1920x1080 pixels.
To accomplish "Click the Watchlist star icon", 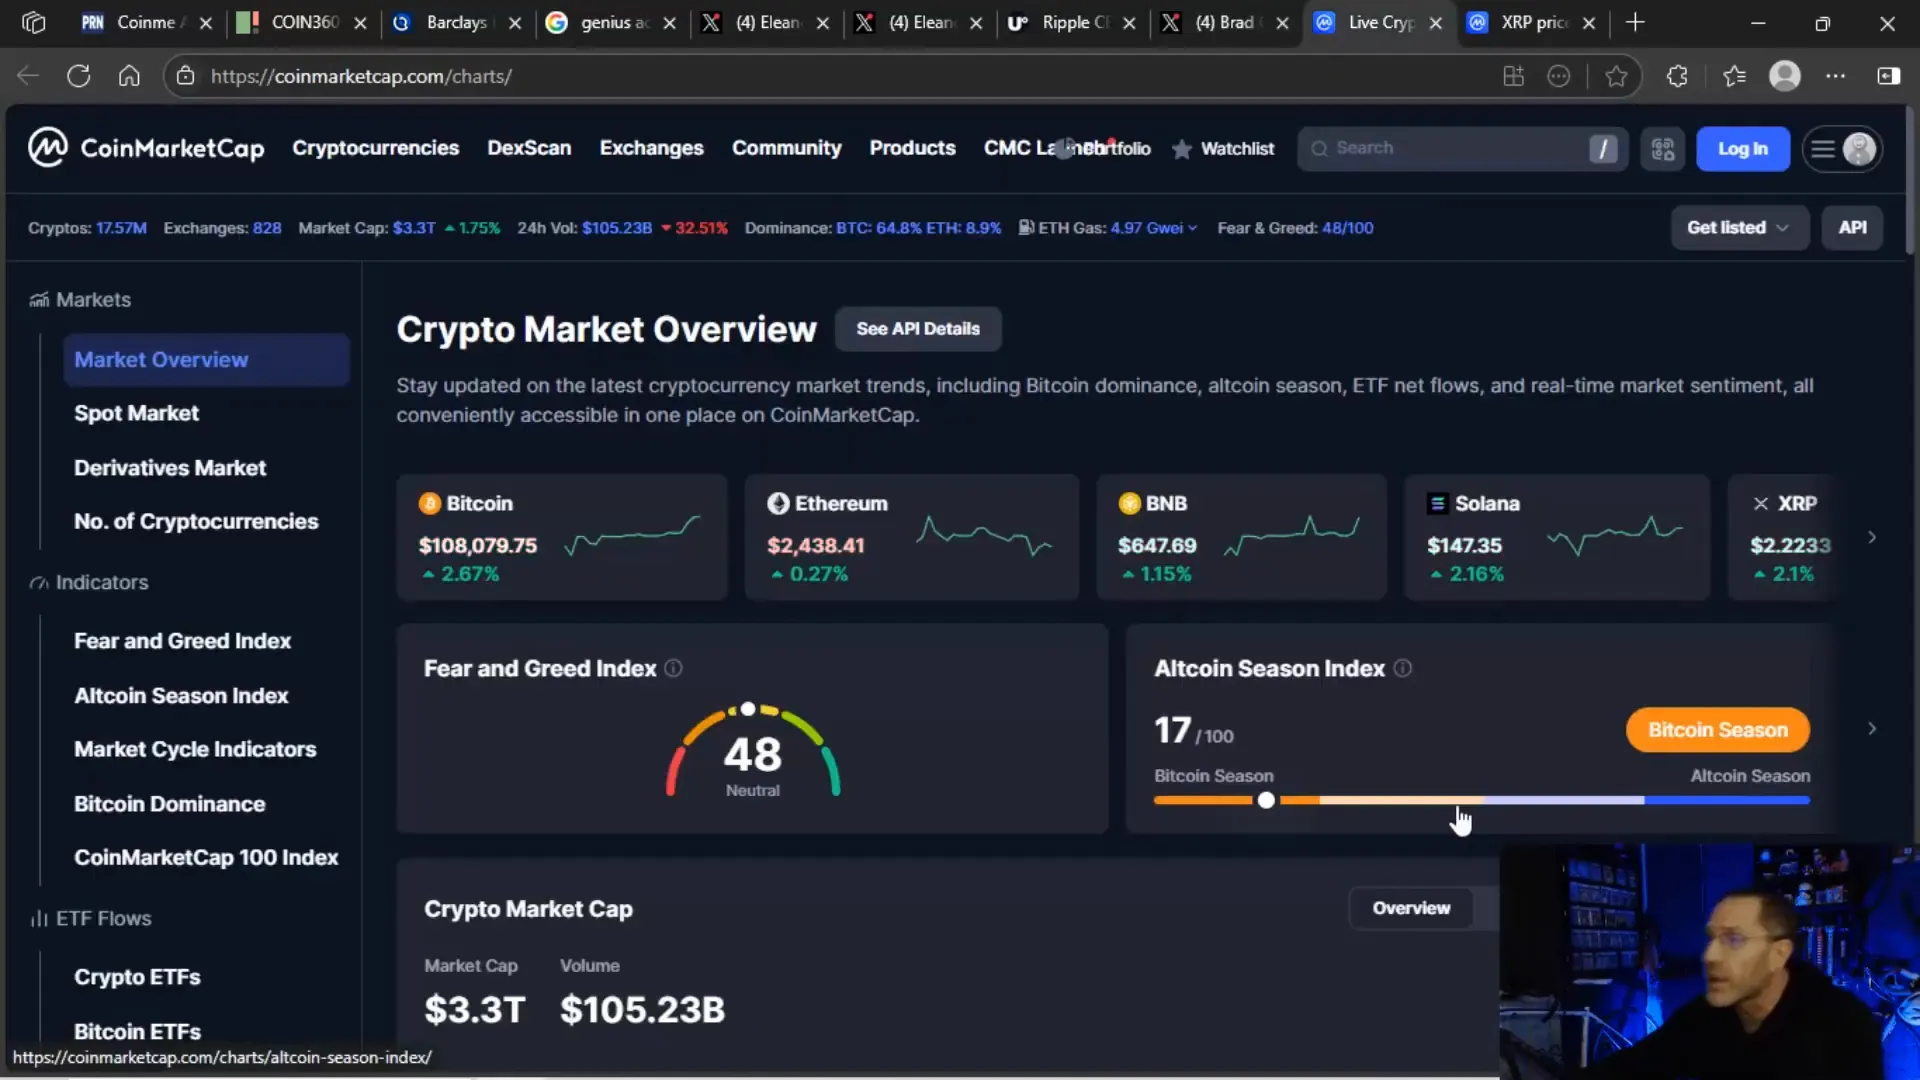I will [x=1182, y=149].
